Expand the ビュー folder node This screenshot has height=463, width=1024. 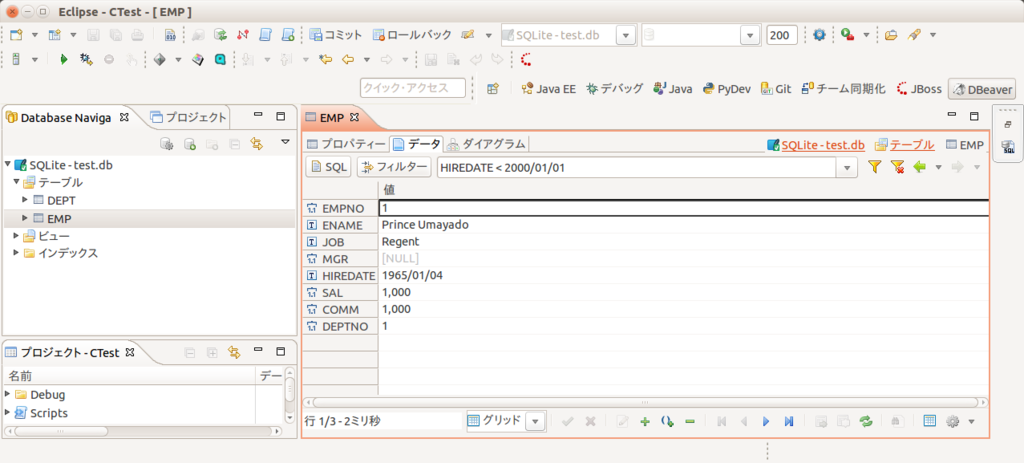[x=16, y=235]
